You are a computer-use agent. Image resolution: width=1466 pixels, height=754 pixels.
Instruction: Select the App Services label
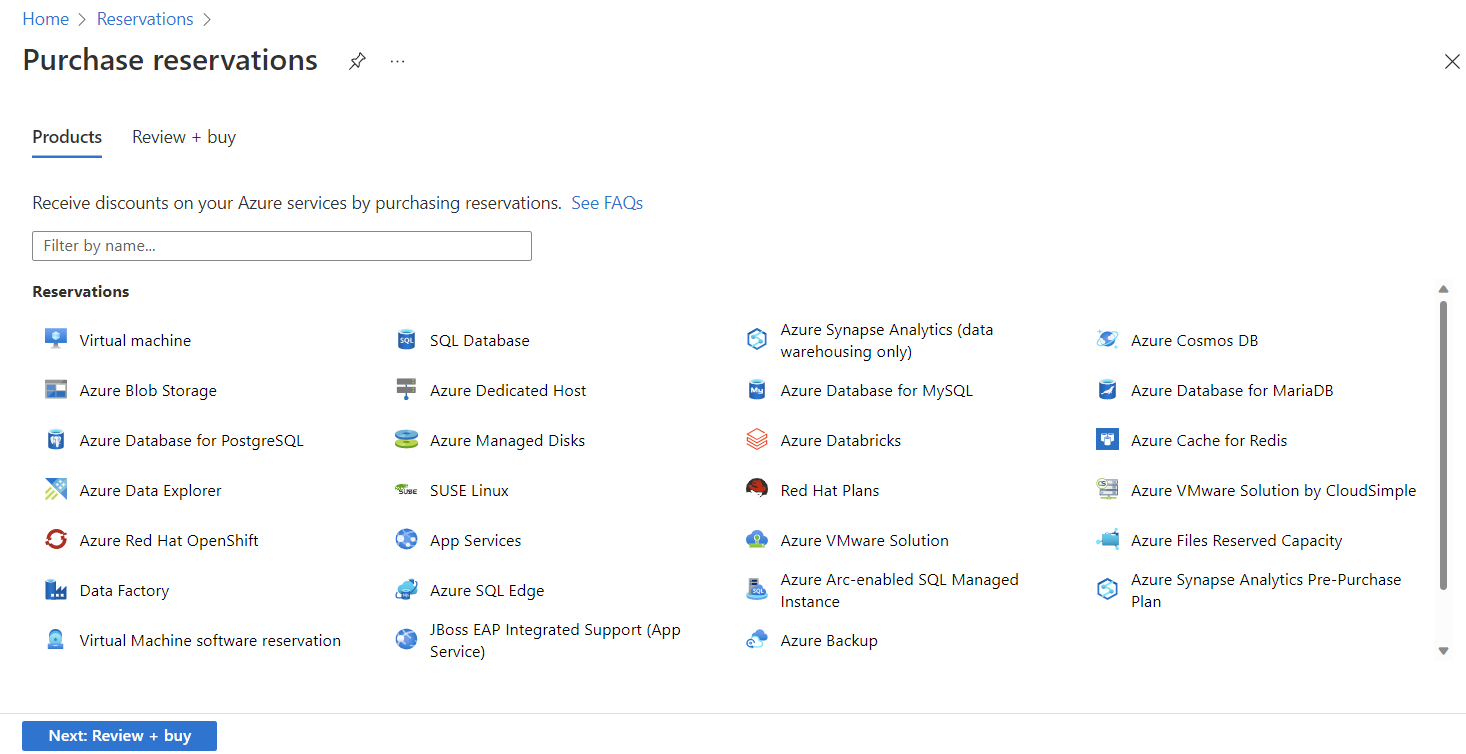point(475,541)
